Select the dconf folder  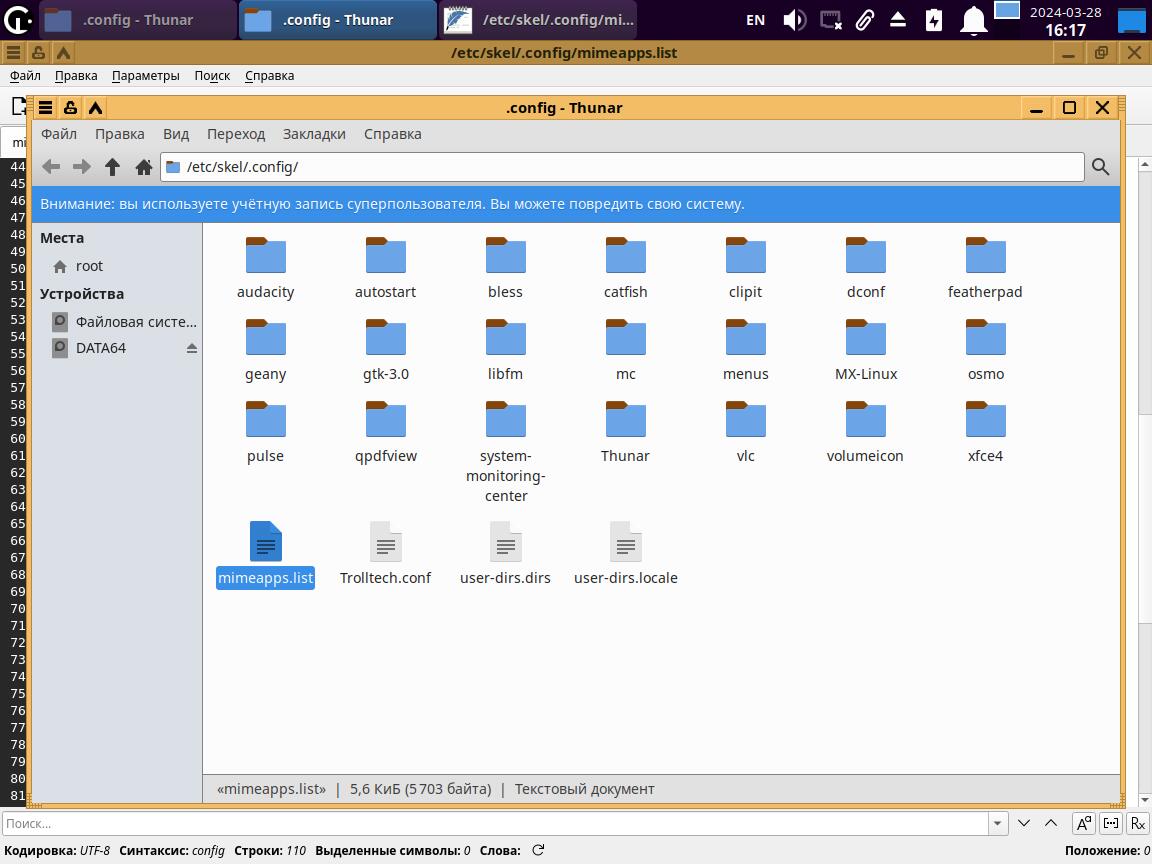click(866, 268)
